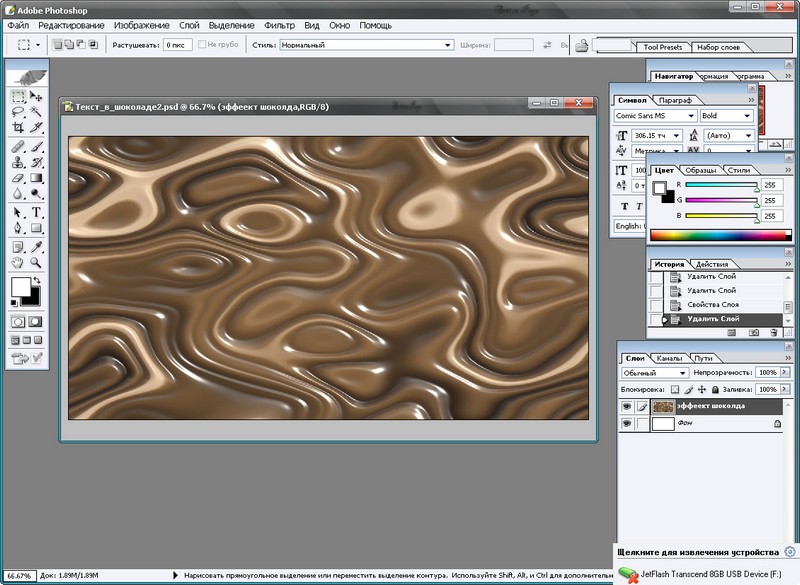Image resolution: width=800 pixels, height=585 pixels.
Task: Pick the Magic Wand tool
Action: (36, 112)
